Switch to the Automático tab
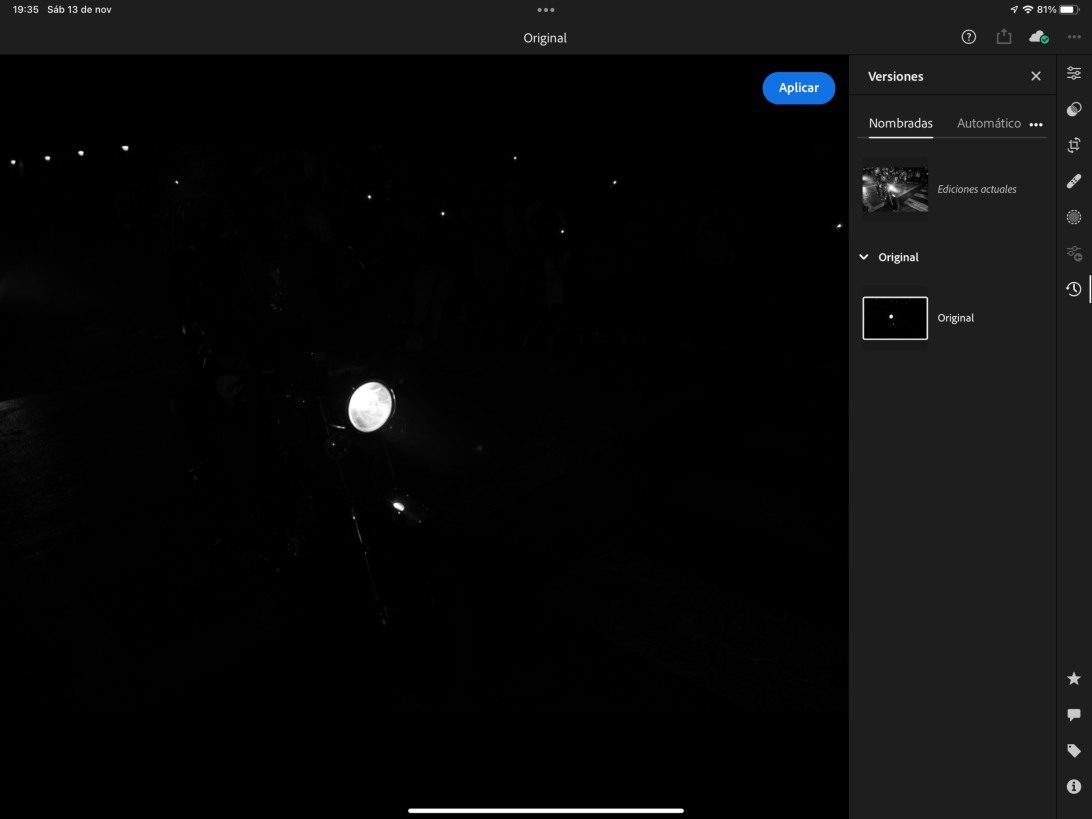The width and height of the screenshot is (1092, 819). tap(988, 123)
